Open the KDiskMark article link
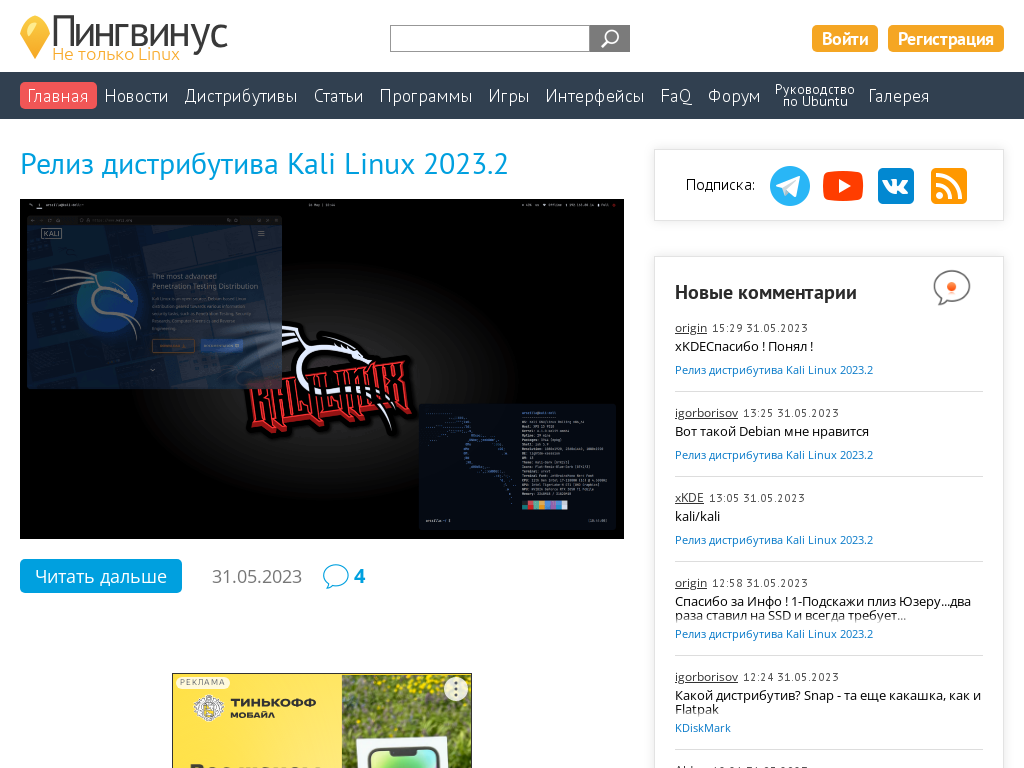 coord(702,728)
